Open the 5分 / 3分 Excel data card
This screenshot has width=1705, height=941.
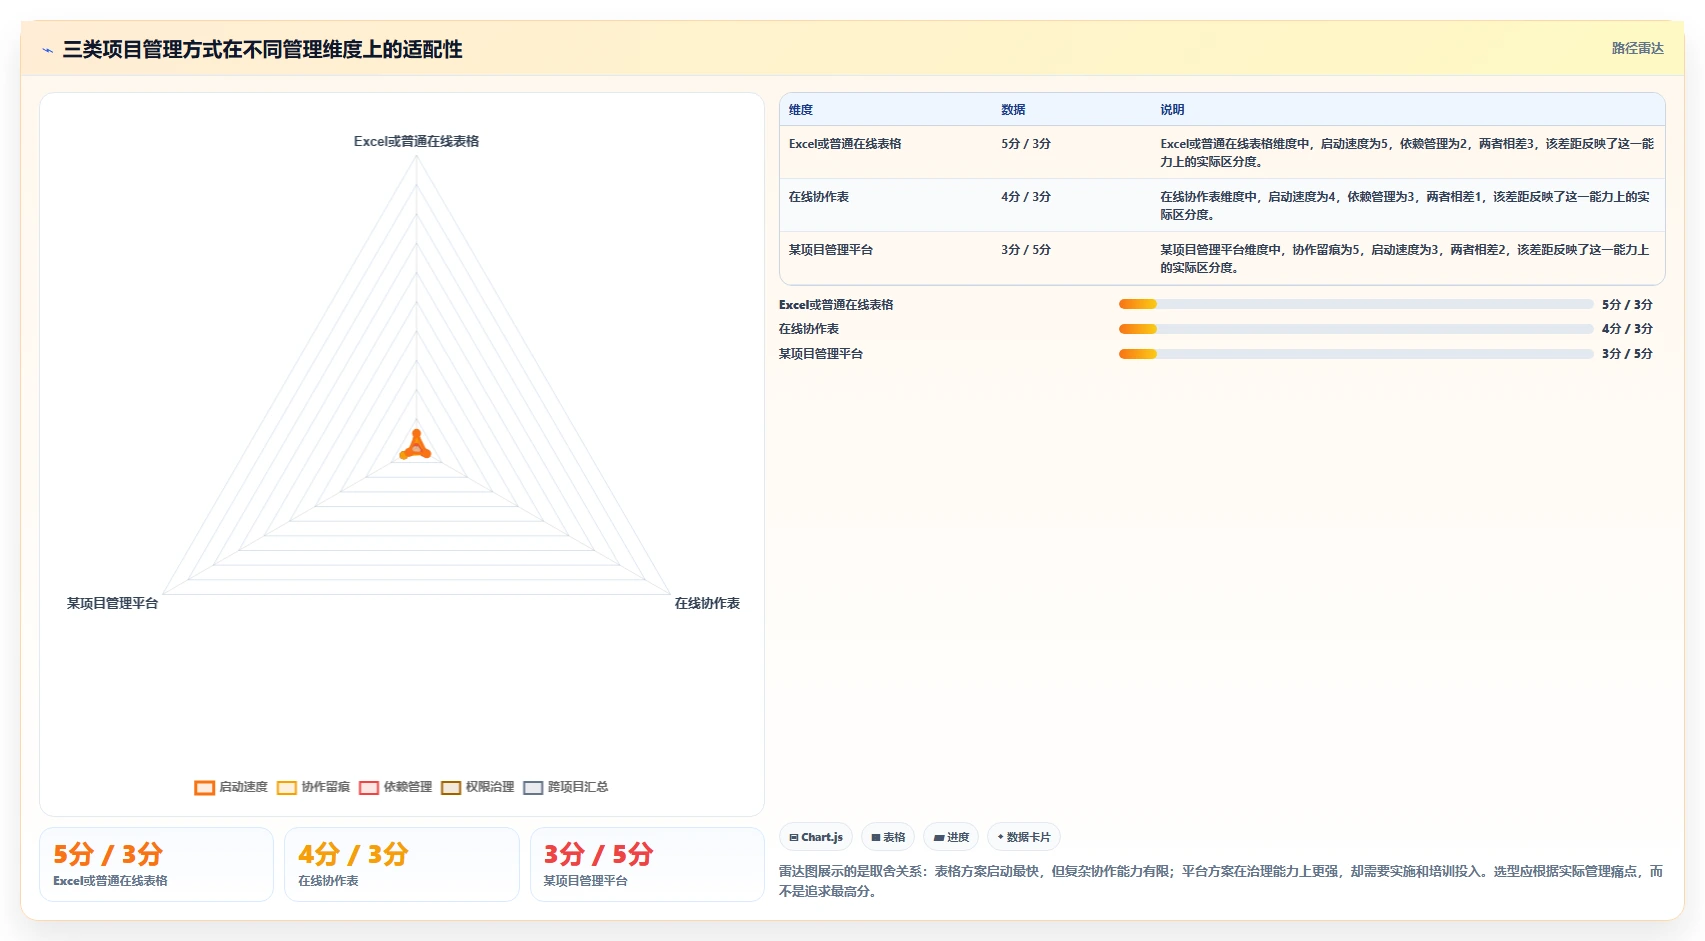point(156,864)
